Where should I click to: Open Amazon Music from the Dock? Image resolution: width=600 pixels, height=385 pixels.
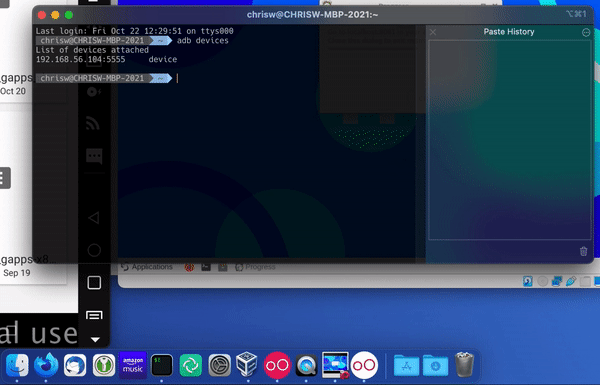click(x=133, y=365)
